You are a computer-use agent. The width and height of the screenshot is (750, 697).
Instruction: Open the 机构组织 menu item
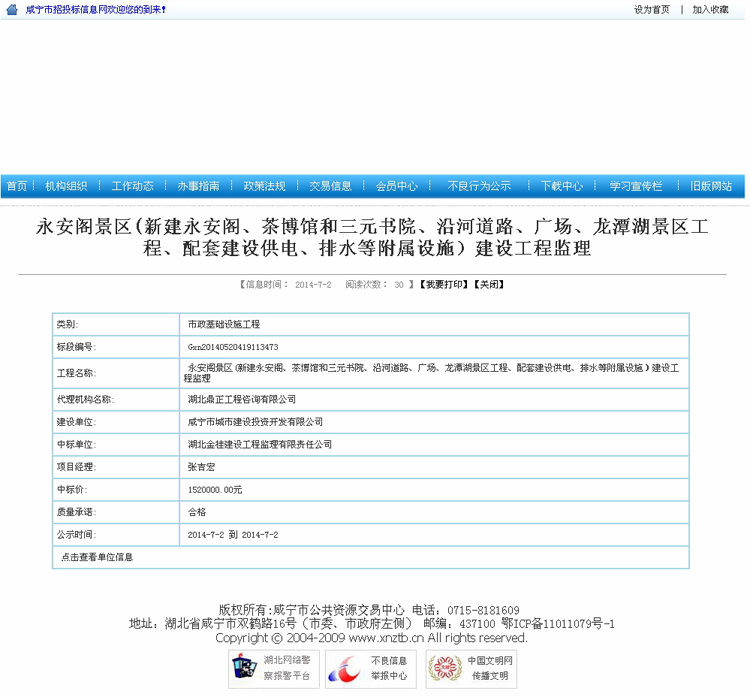(x=66, y=186)
